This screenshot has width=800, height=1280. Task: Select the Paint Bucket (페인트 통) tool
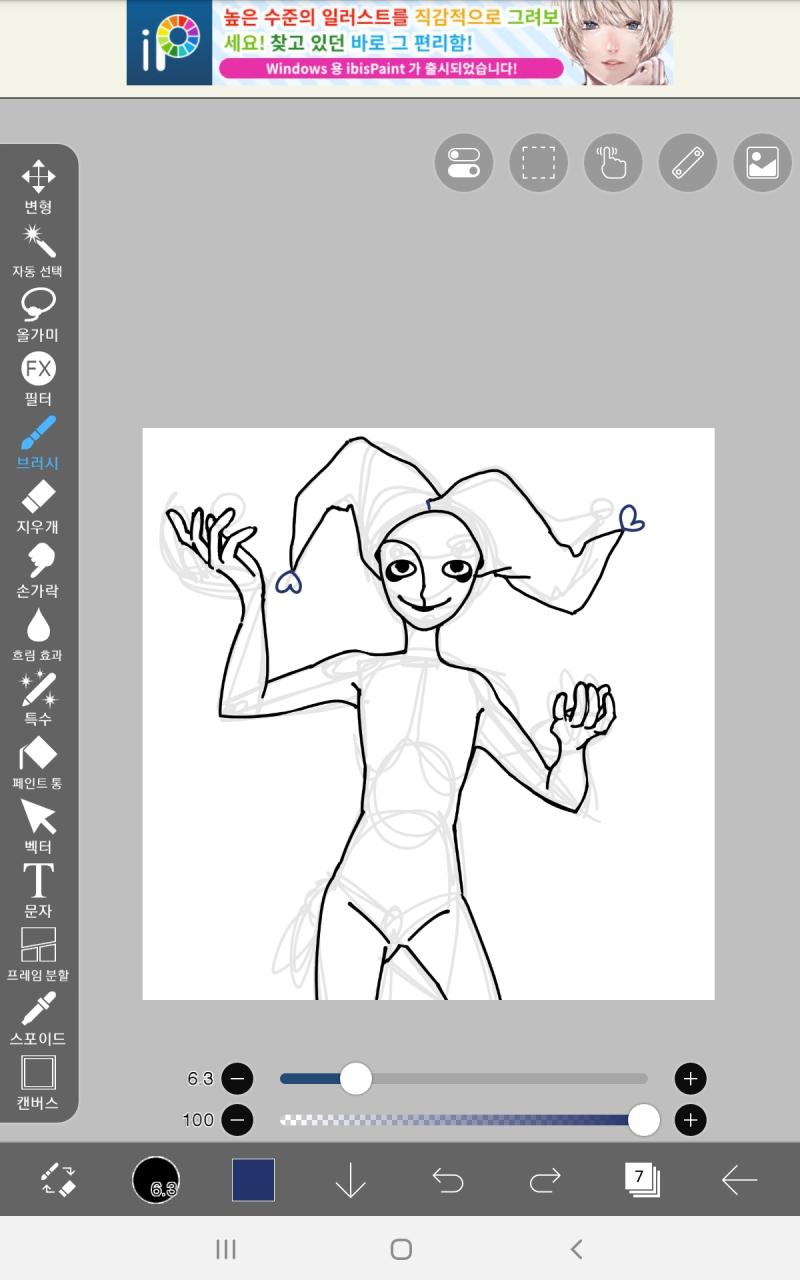[38, 764]
